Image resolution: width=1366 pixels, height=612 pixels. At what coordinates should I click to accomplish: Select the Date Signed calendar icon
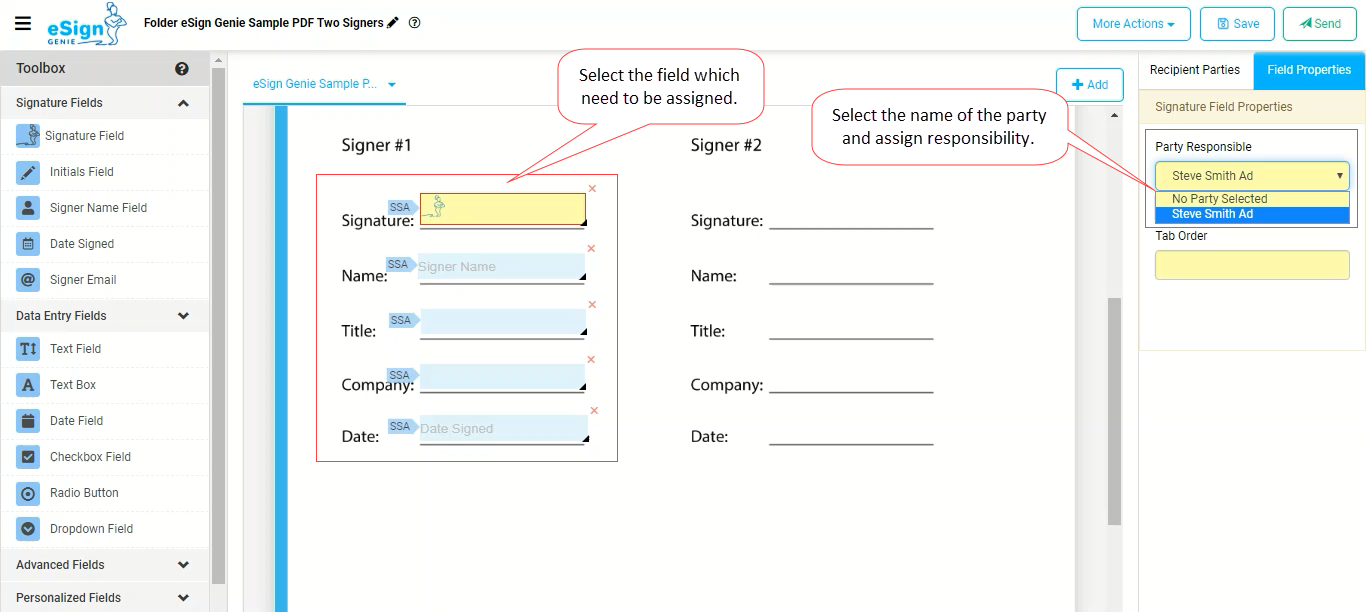(28, 244)
